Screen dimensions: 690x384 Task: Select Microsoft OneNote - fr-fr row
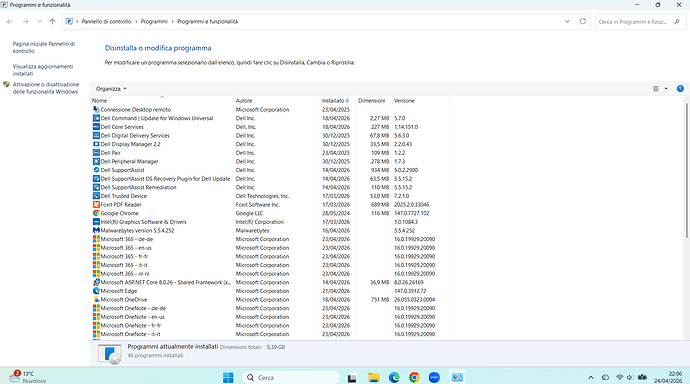coord(270,325)
